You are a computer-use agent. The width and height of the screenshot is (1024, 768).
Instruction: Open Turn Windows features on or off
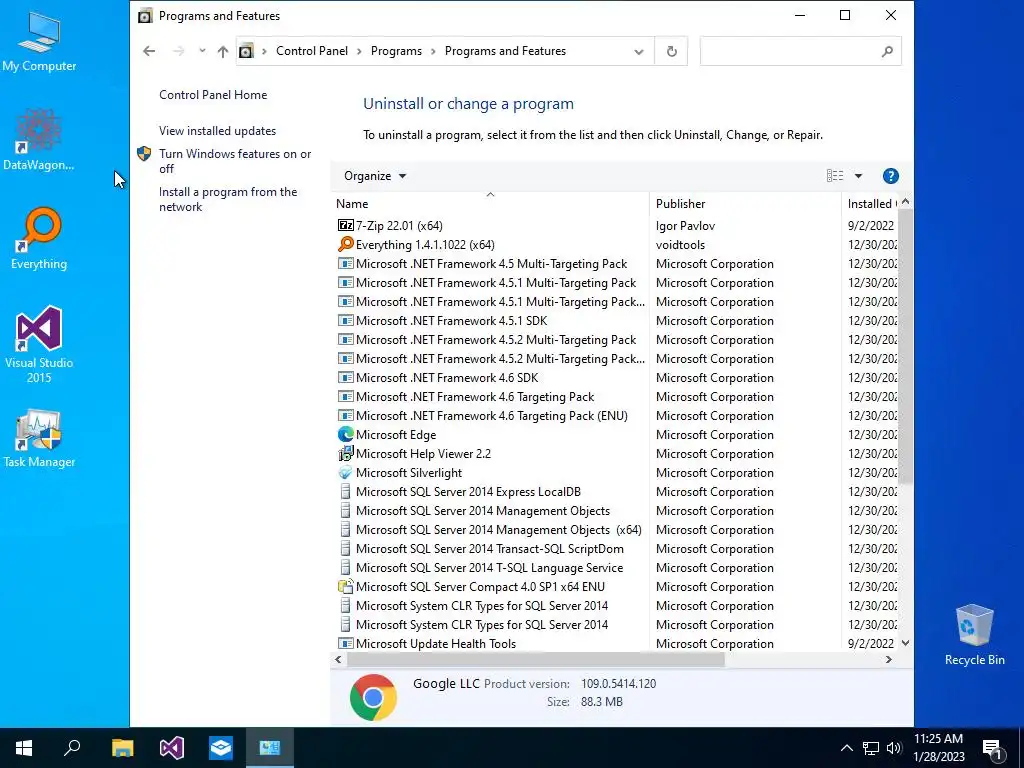pyautogui.click(x=235, y=161)
